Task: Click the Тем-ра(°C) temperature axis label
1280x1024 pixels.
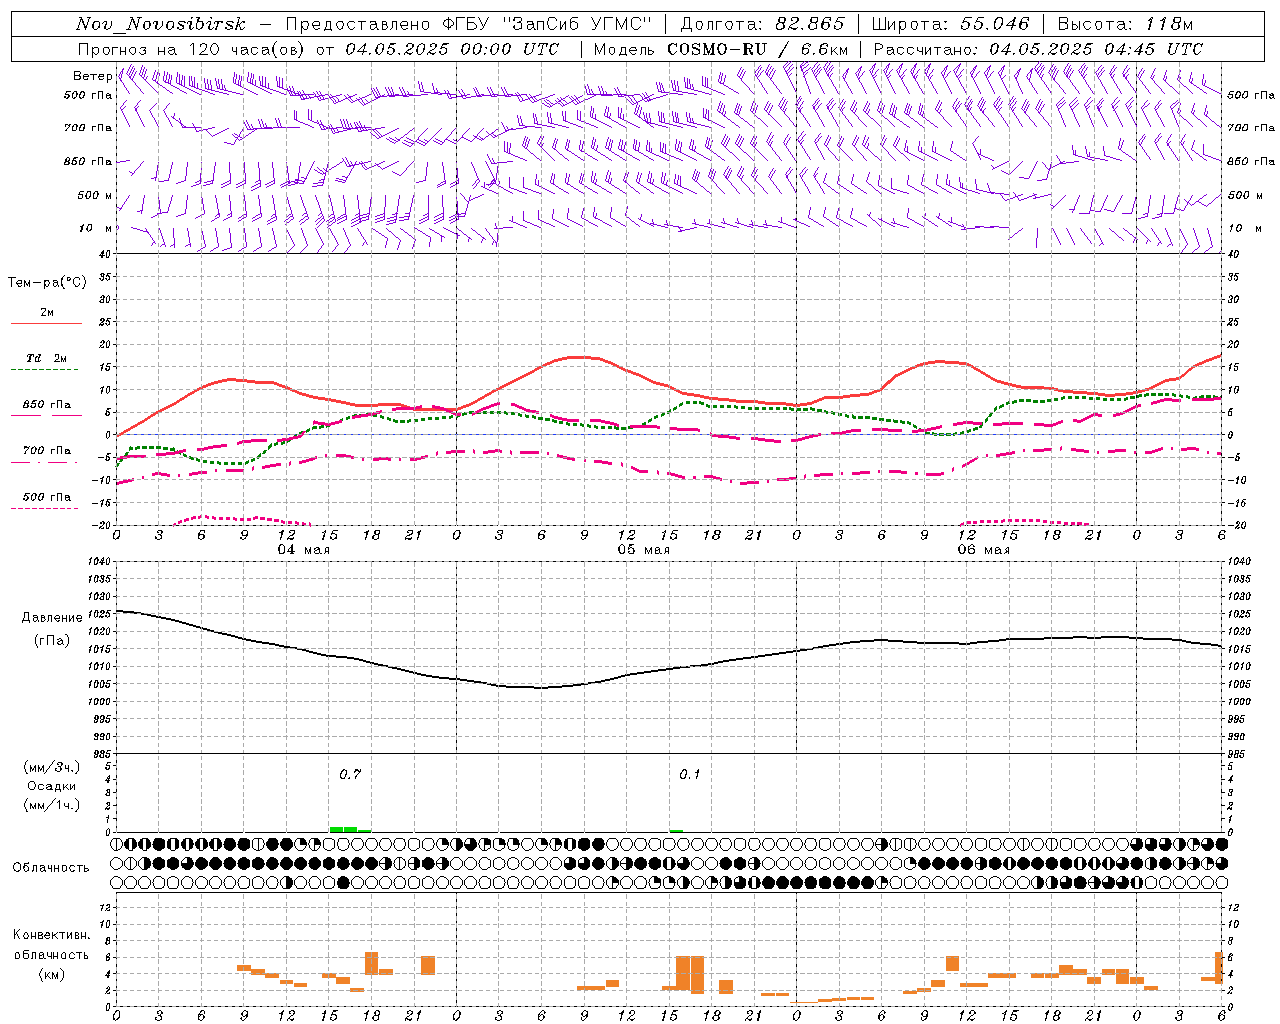Action: (x=47, y=283)
